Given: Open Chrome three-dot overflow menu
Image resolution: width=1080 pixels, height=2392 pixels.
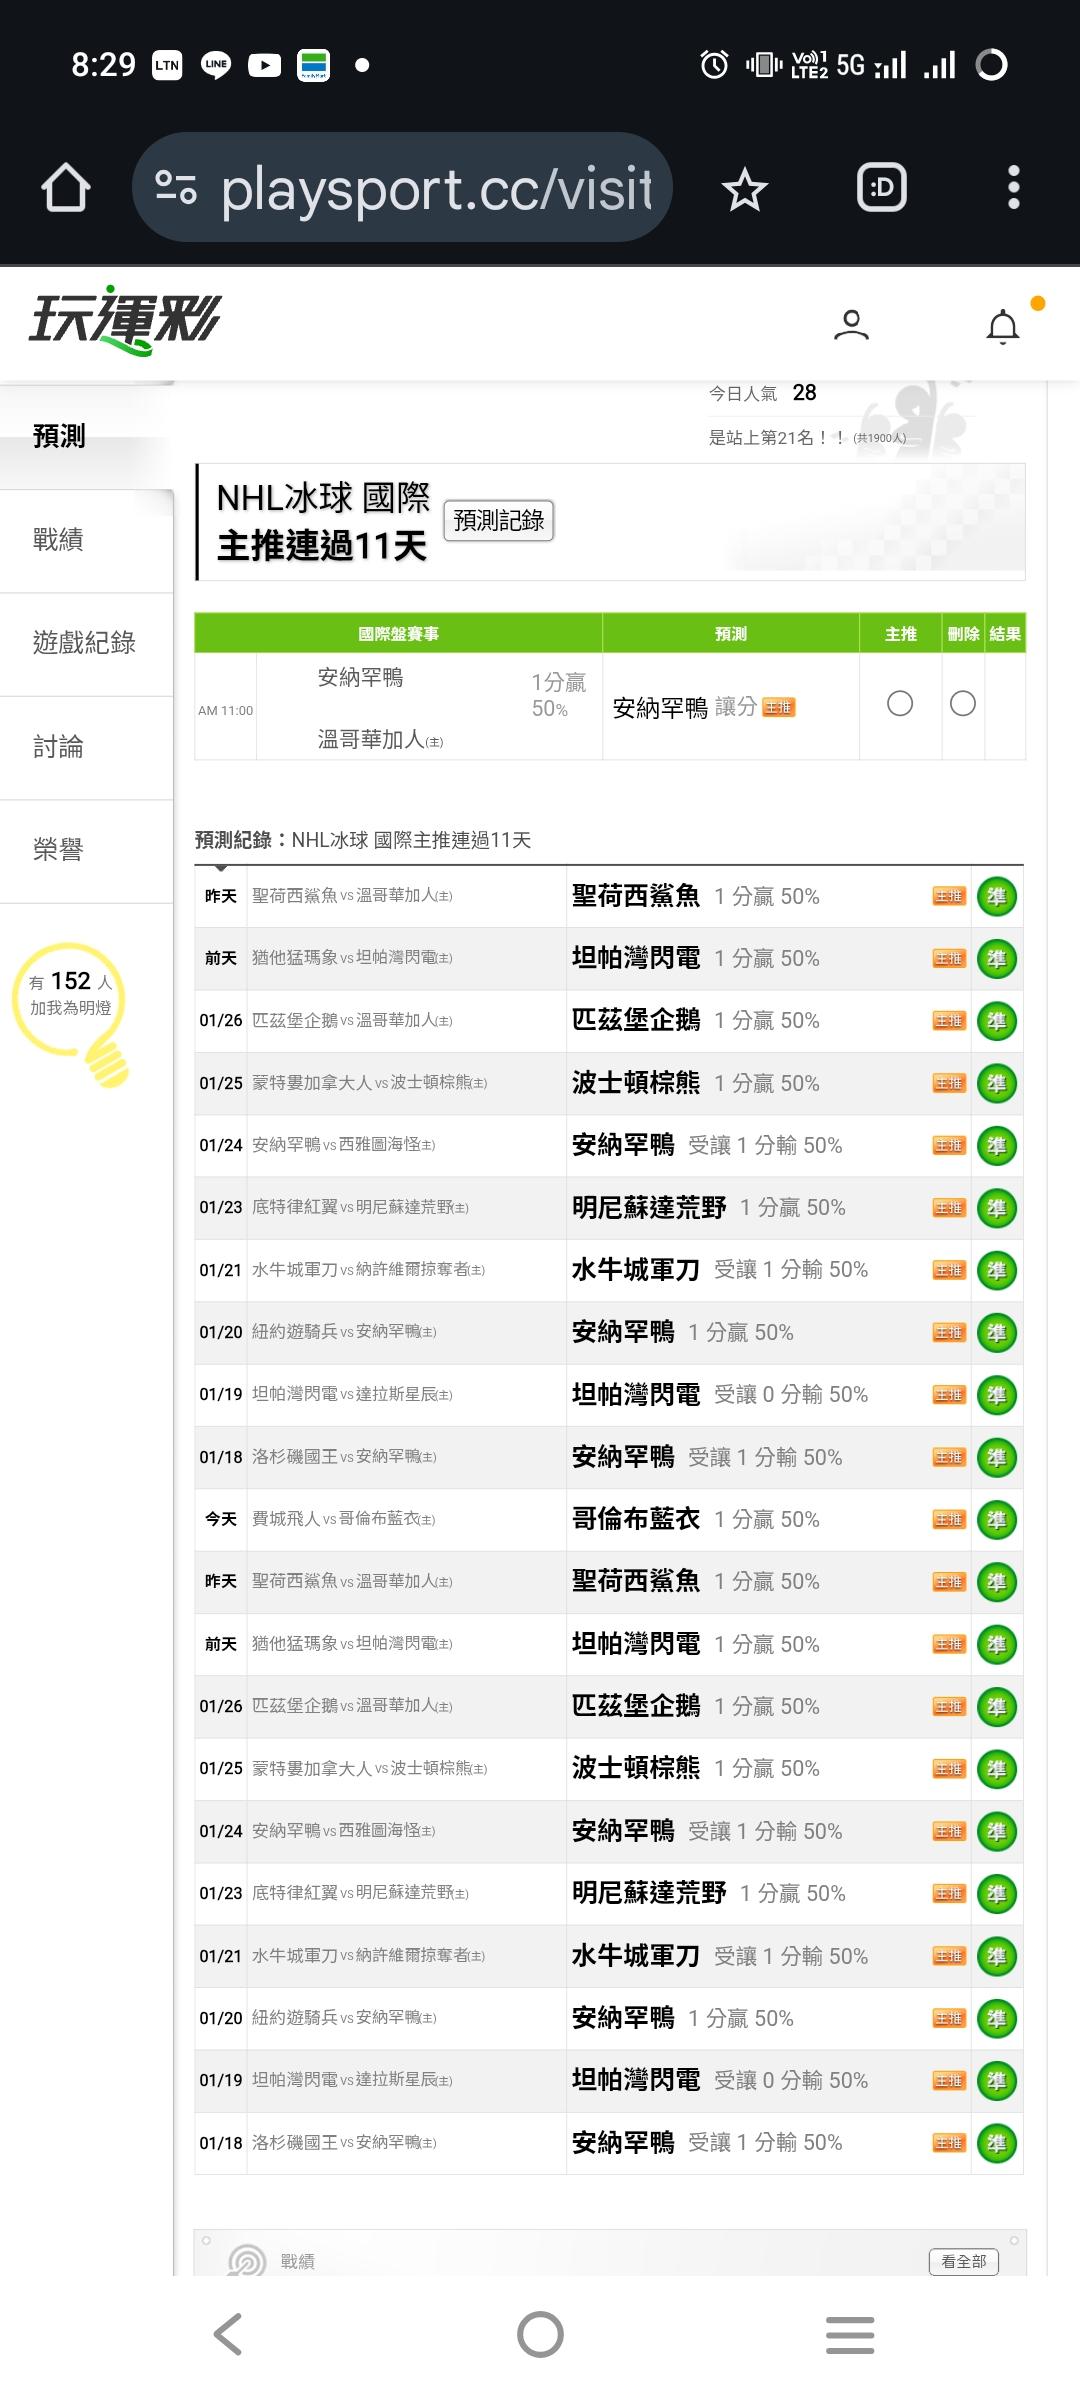Looking at the screenshot, I should pos(1013,188).
